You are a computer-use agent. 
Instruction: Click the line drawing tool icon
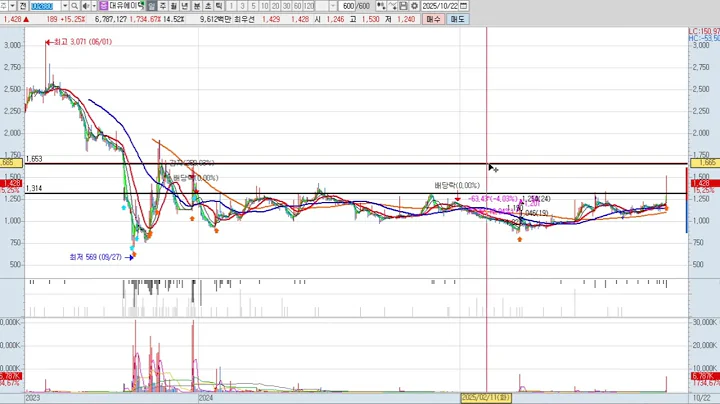click(392, 6)
